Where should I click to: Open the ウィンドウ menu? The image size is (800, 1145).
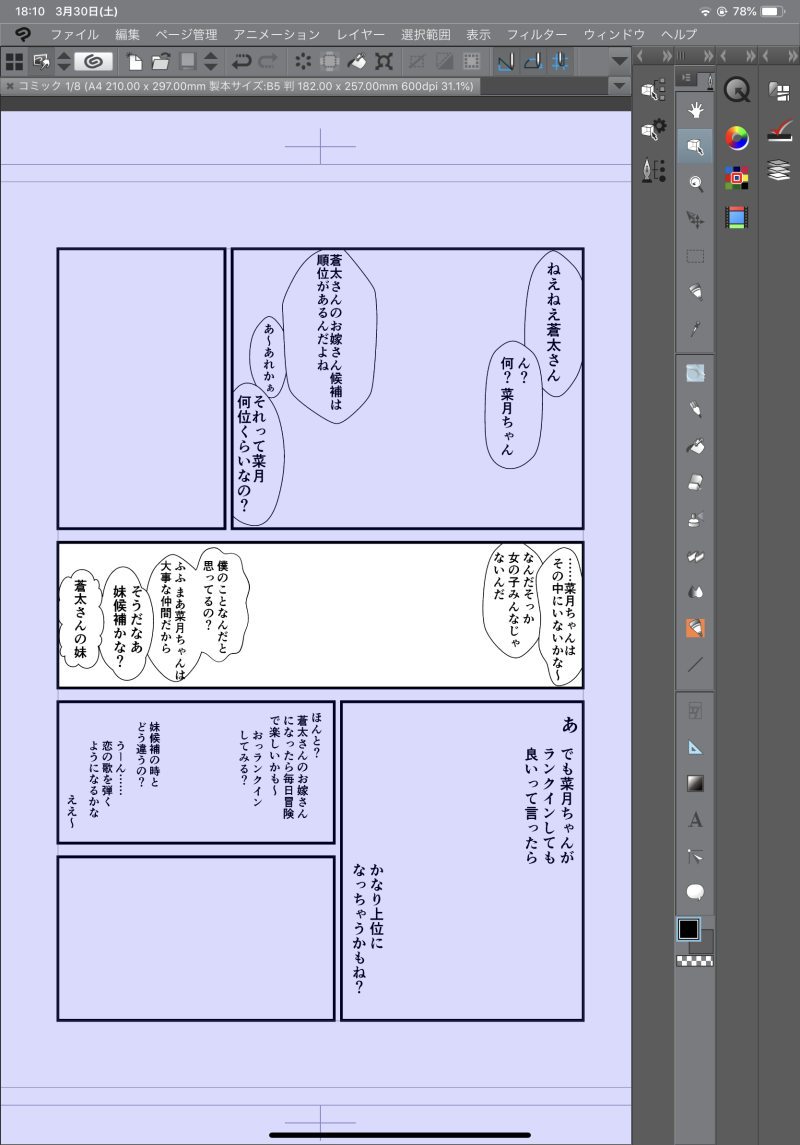pos(614,34)
